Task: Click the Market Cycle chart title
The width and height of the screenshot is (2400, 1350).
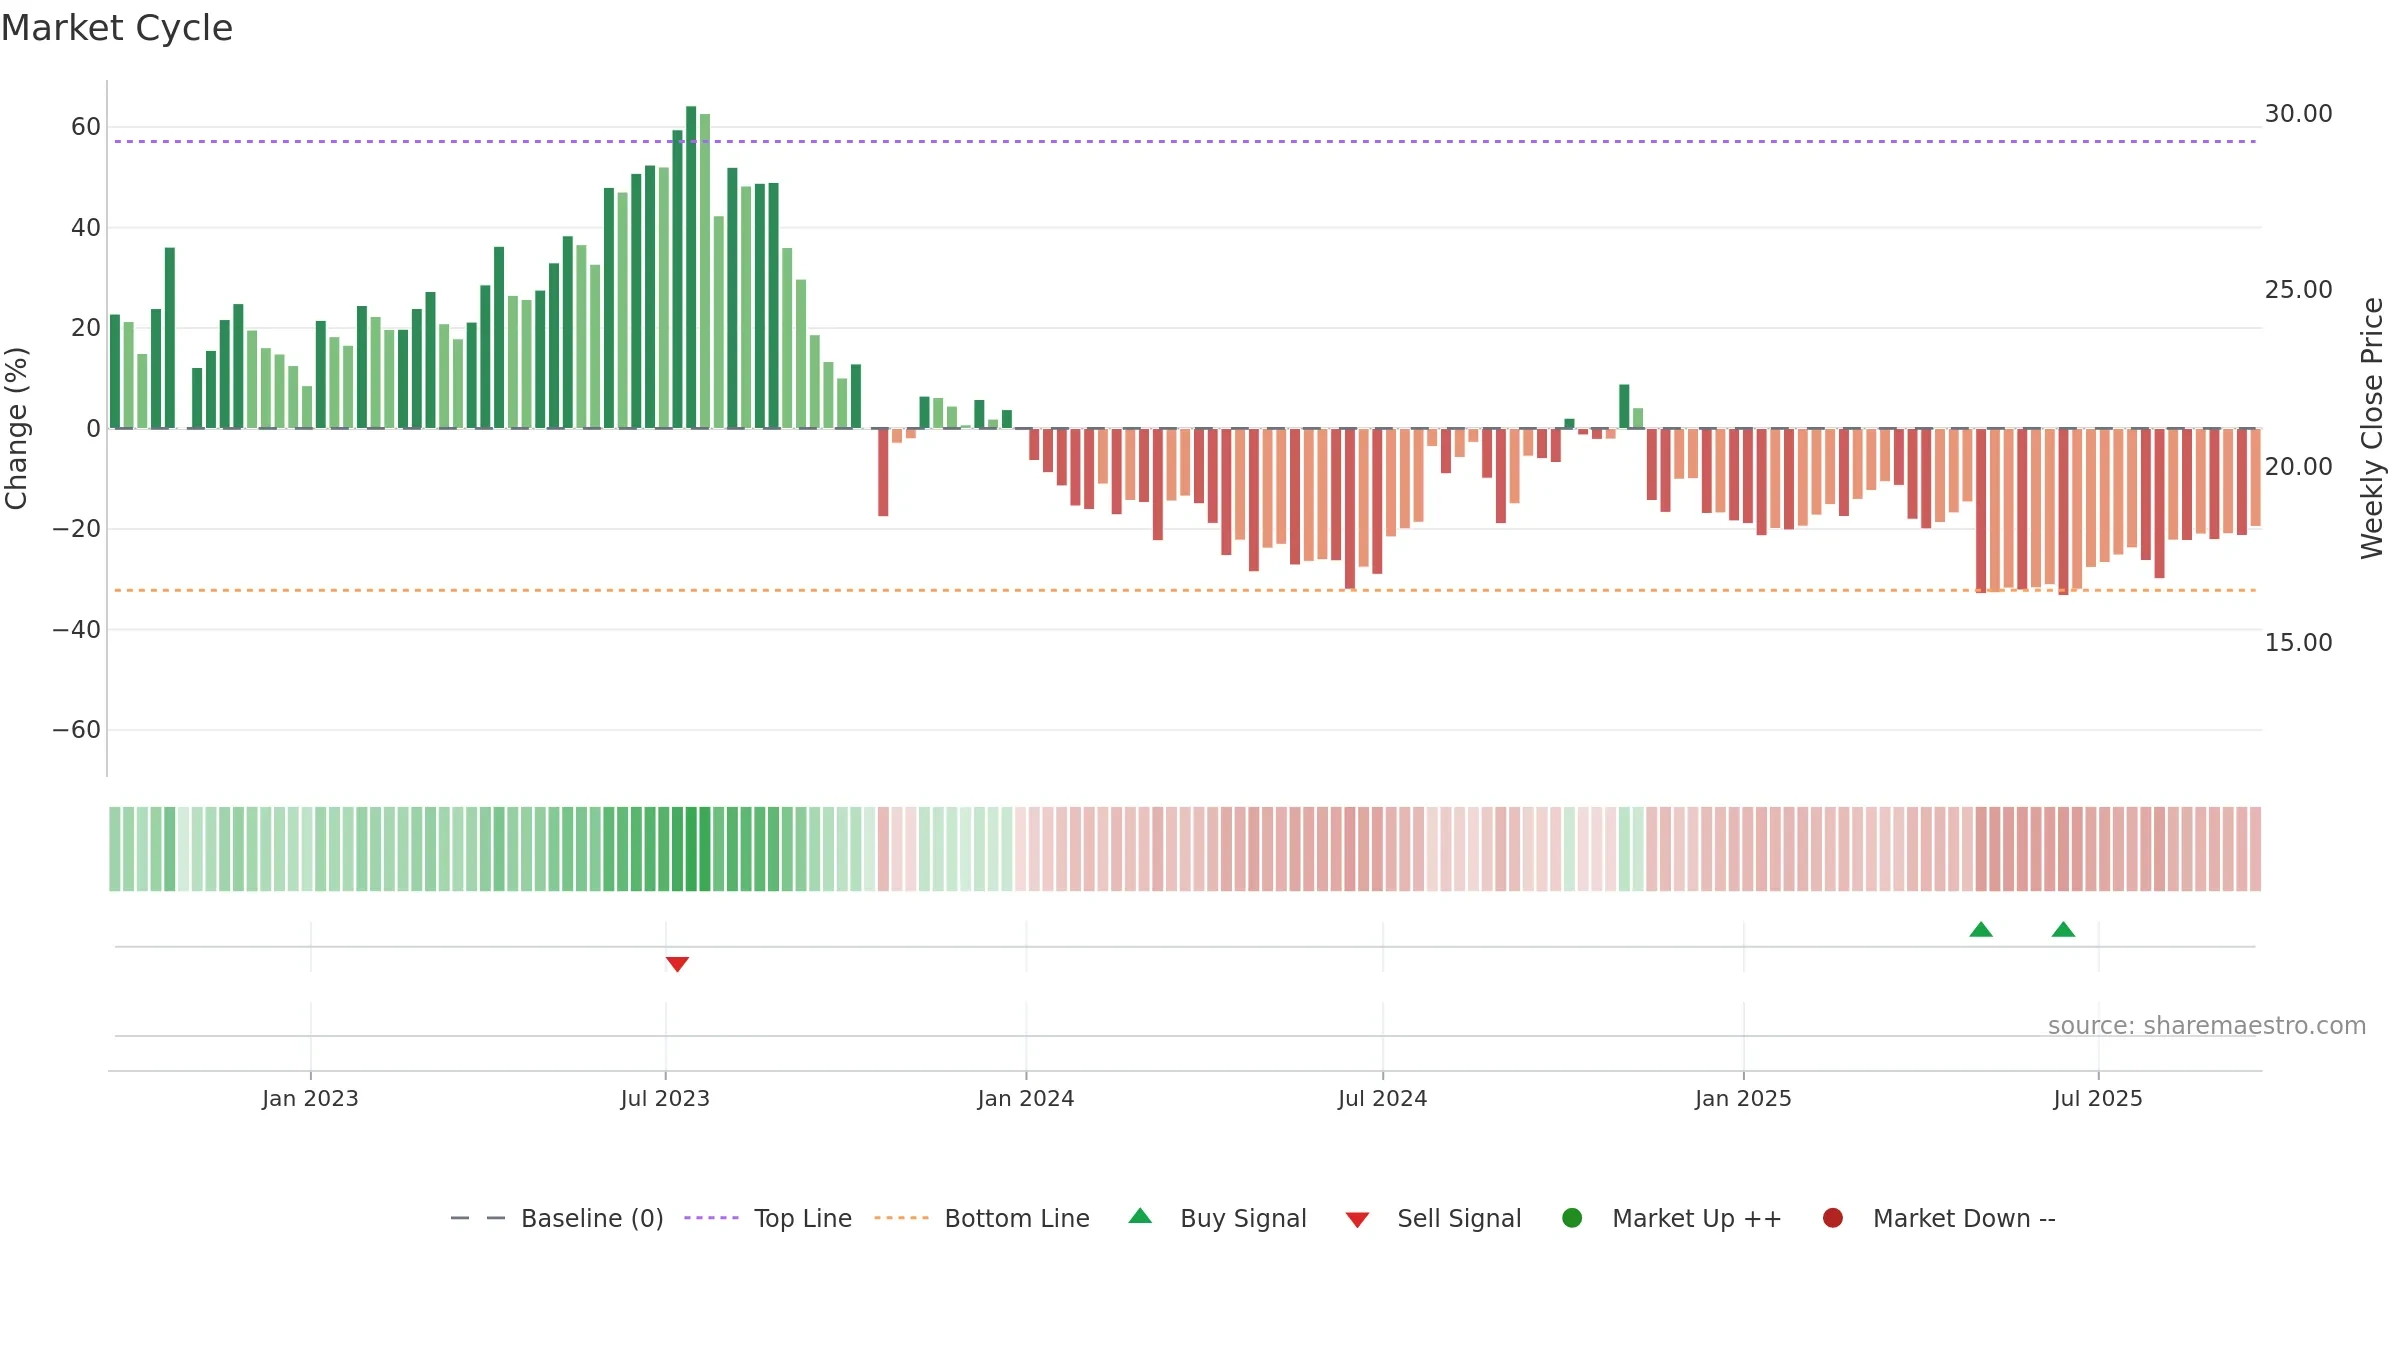Action: pos(117,28)
